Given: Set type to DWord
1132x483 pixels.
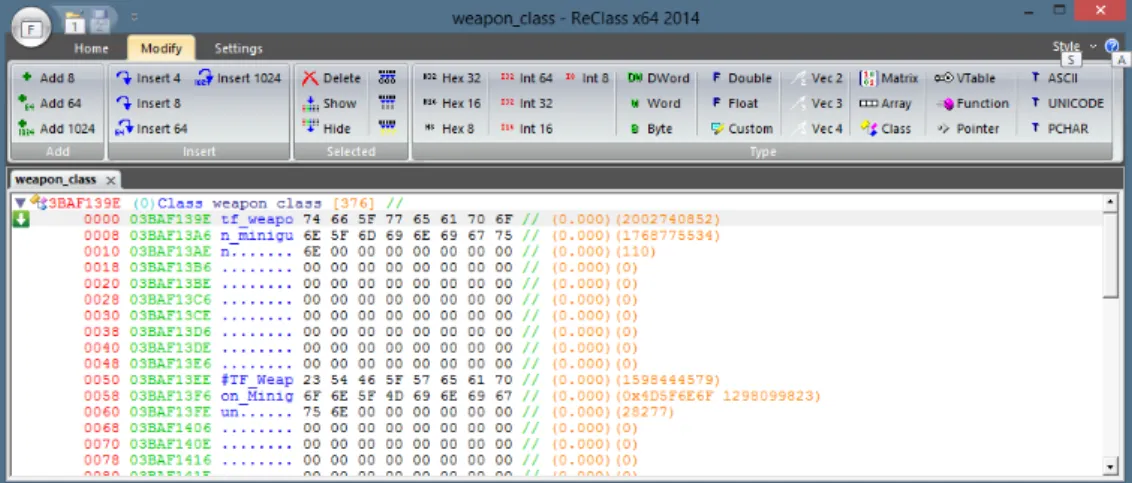Looking at the screenshot, I should [x=658, y=78].
